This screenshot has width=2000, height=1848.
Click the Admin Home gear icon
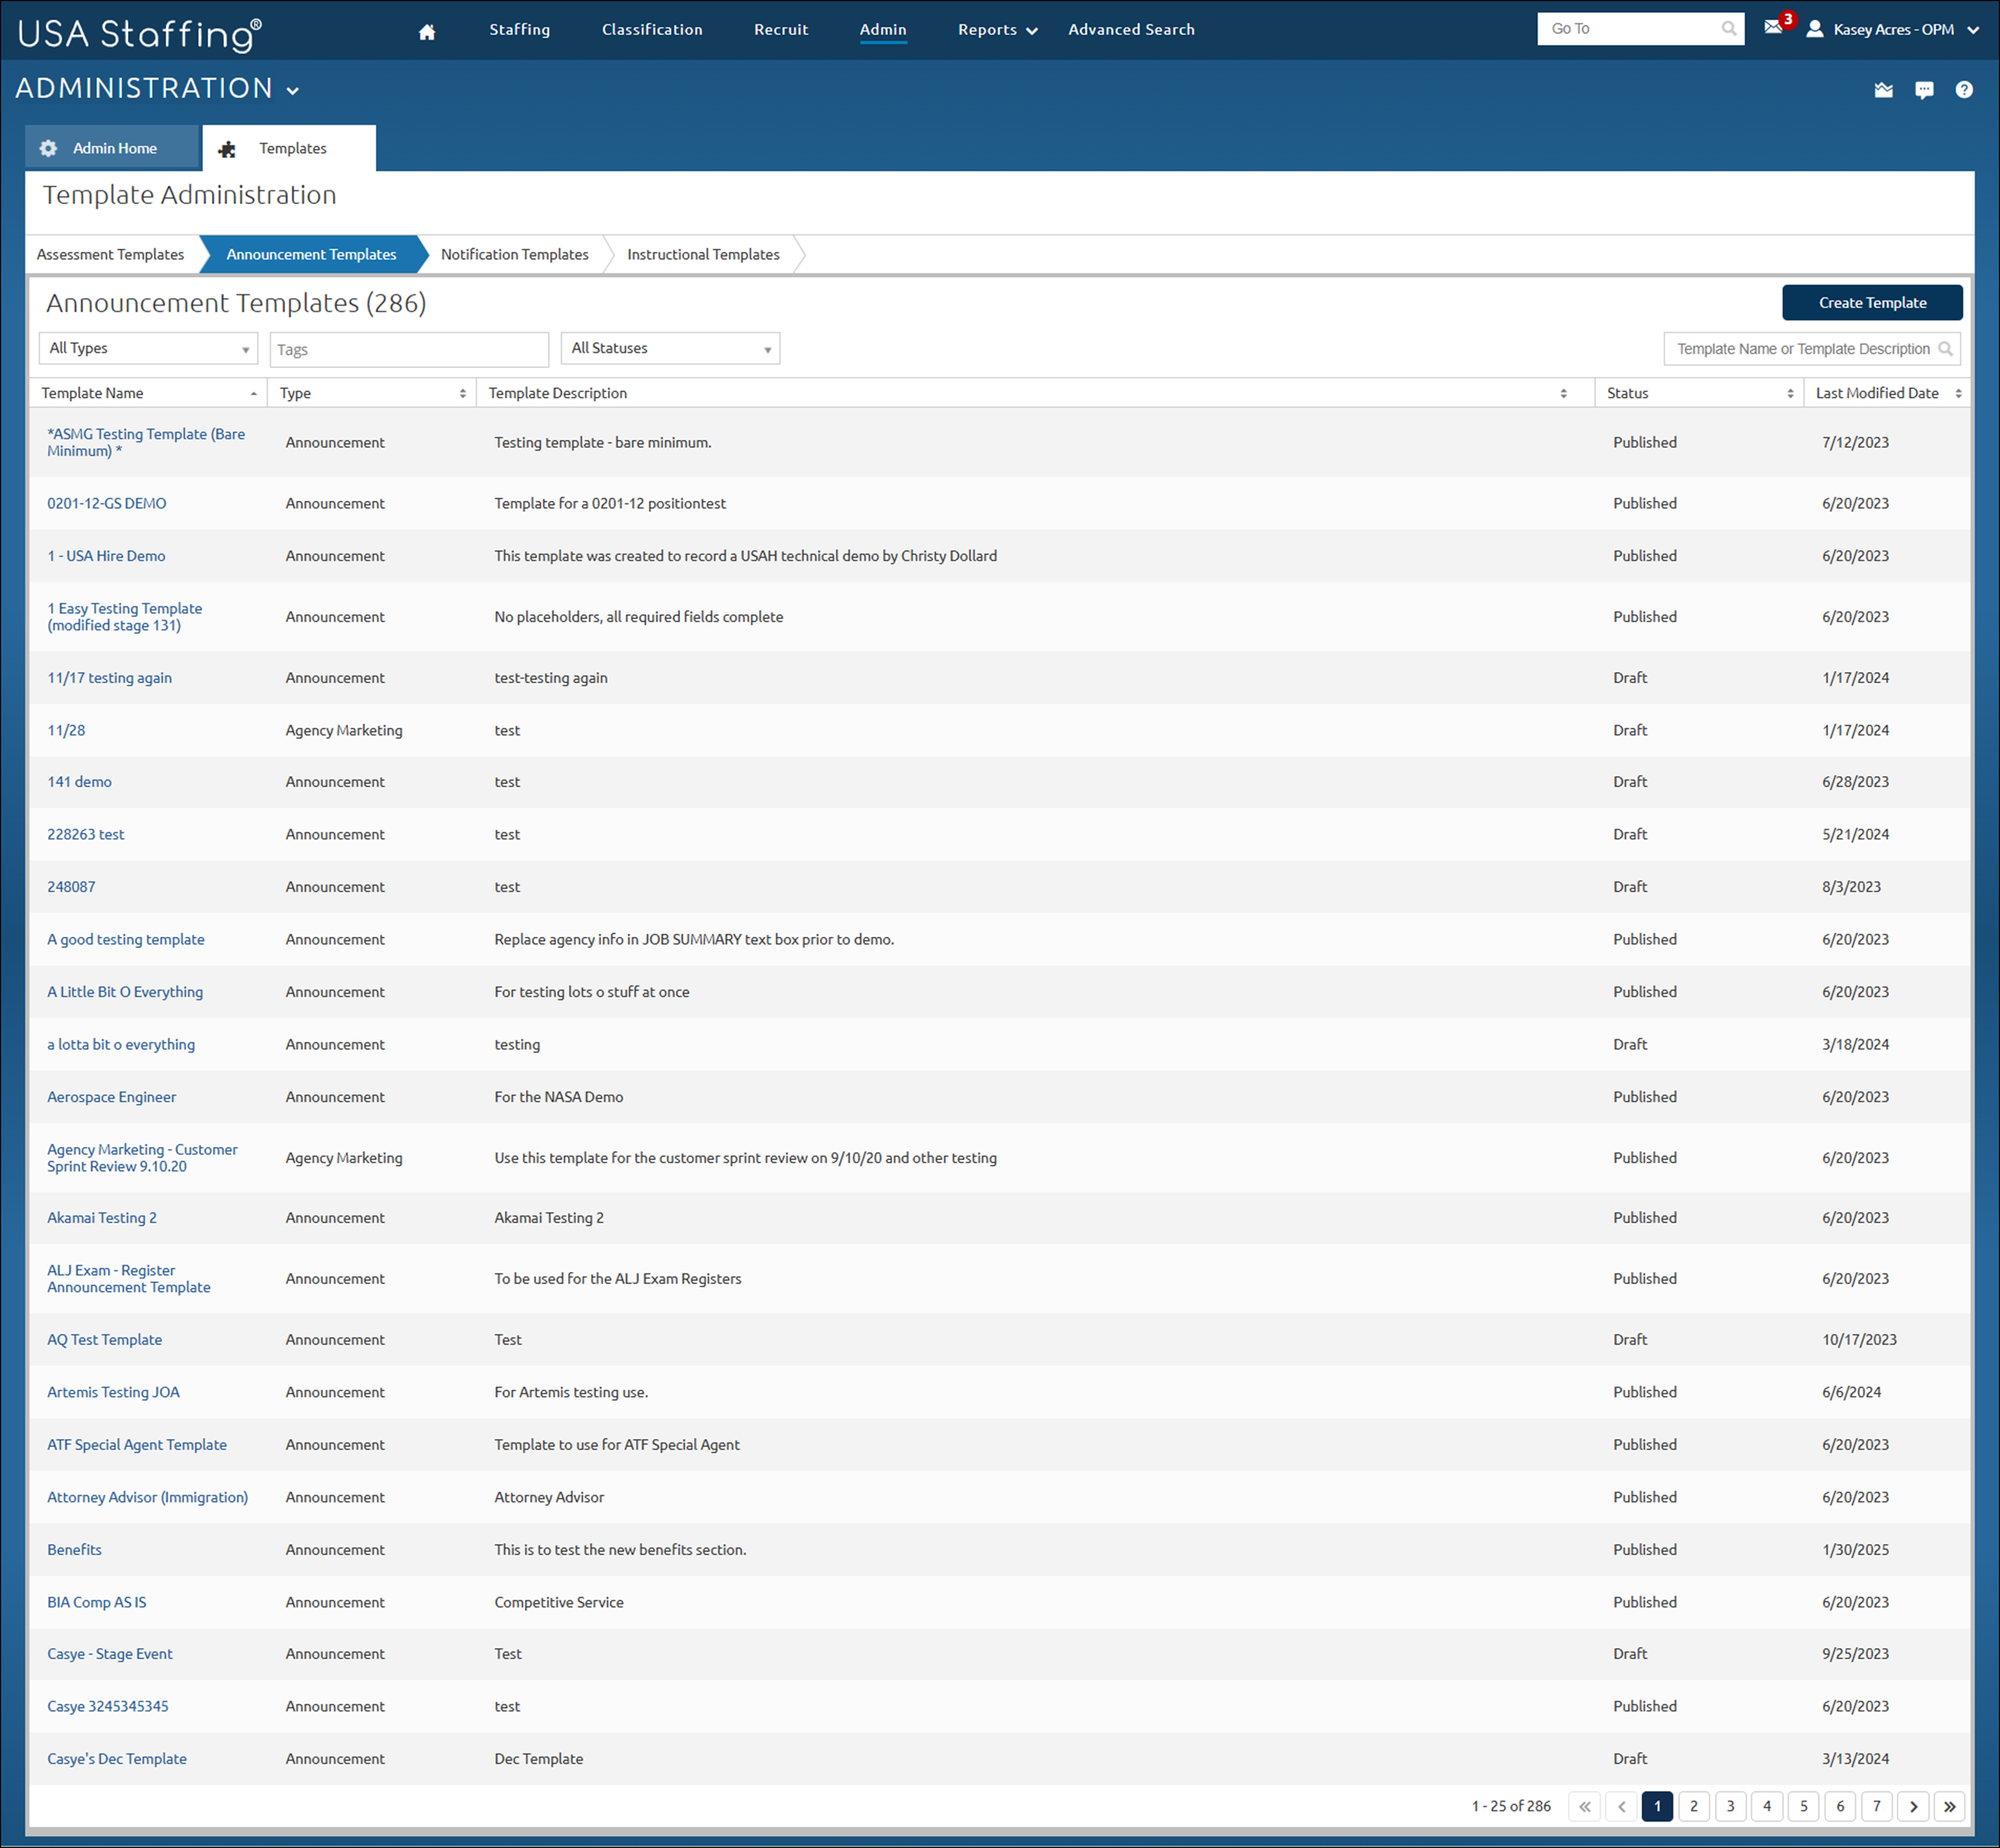point(48,147)
